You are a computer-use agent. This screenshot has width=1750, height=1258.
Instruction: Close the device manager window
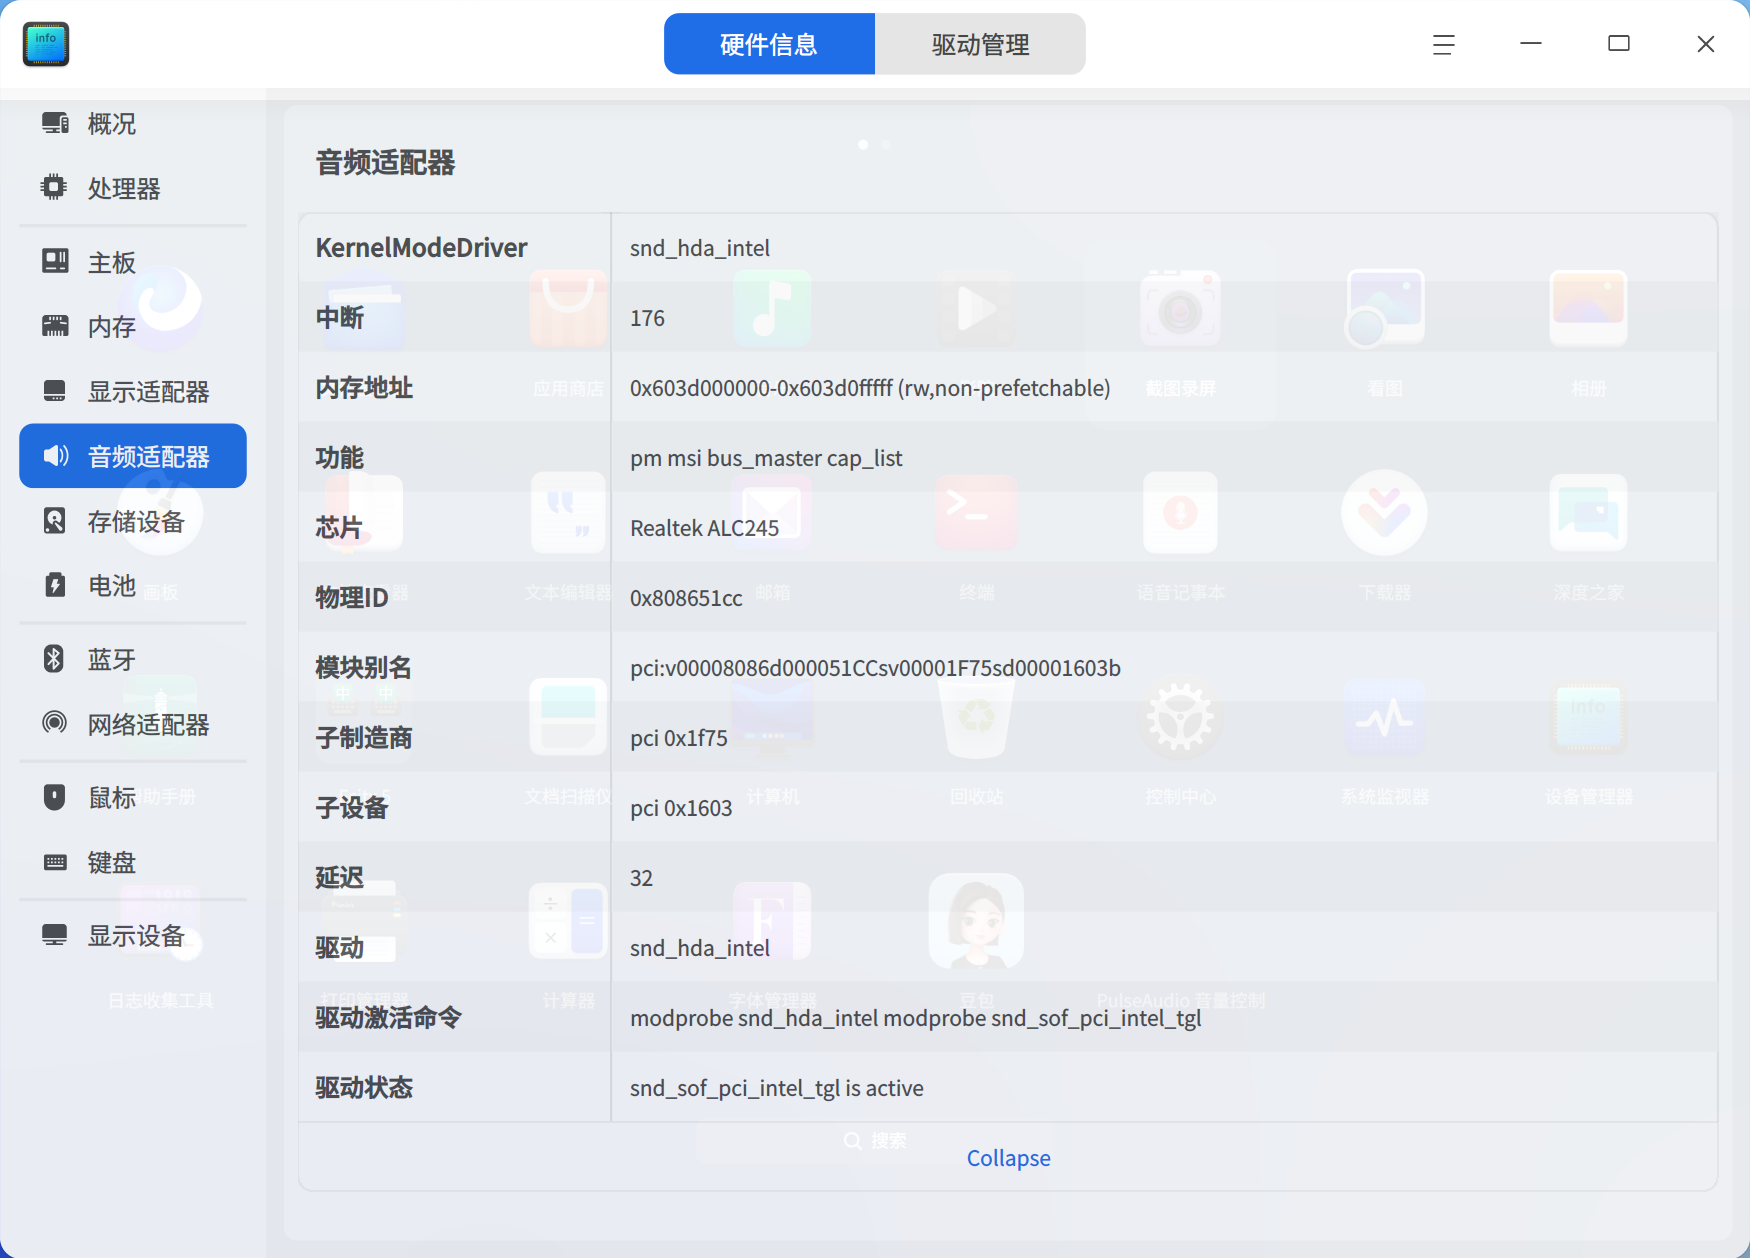tap(1706, 44)
